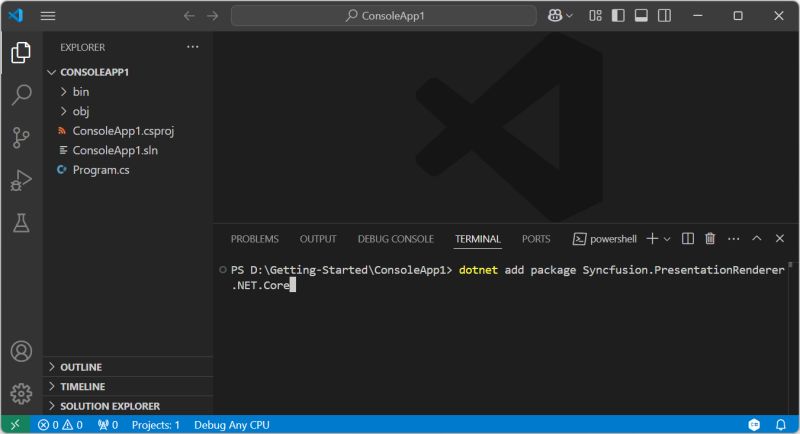Open the Testing flask icon

pyautogui.click(x=21, y=223)
